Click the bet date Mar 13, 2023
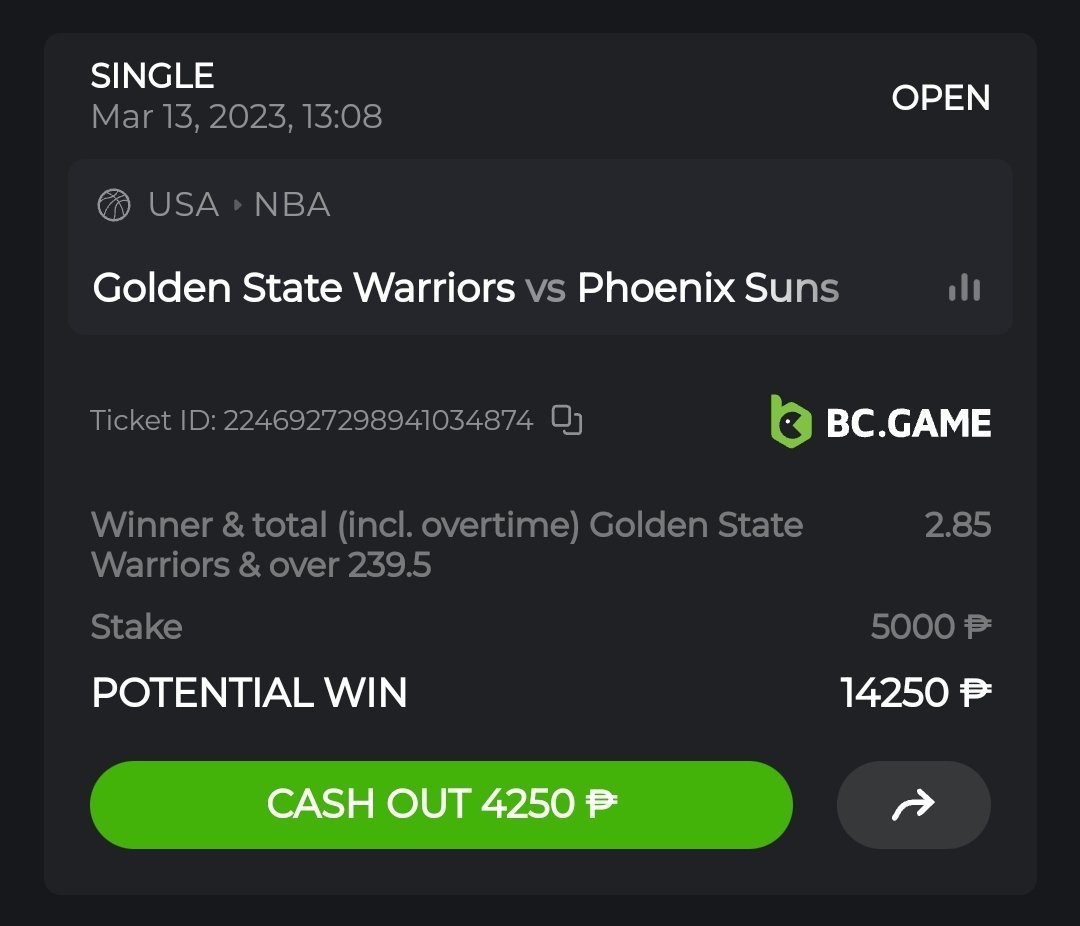The height and width of the screenshot is (926, 1080). (236, 117)
